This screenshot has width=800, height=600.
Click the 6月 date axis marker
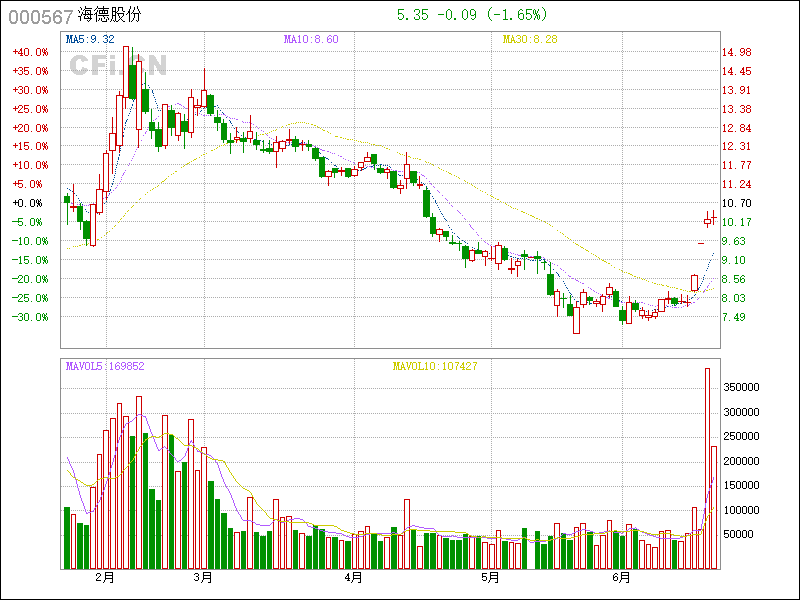[621, 578]
